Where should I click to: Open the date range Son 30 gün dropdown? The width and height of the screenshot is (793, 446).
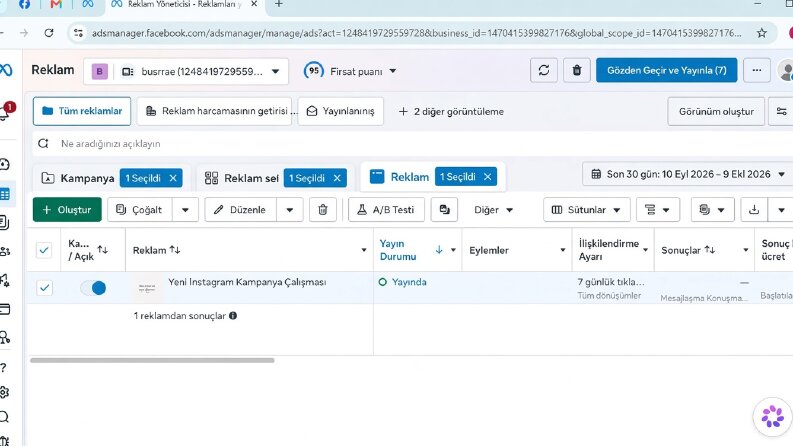690,174
